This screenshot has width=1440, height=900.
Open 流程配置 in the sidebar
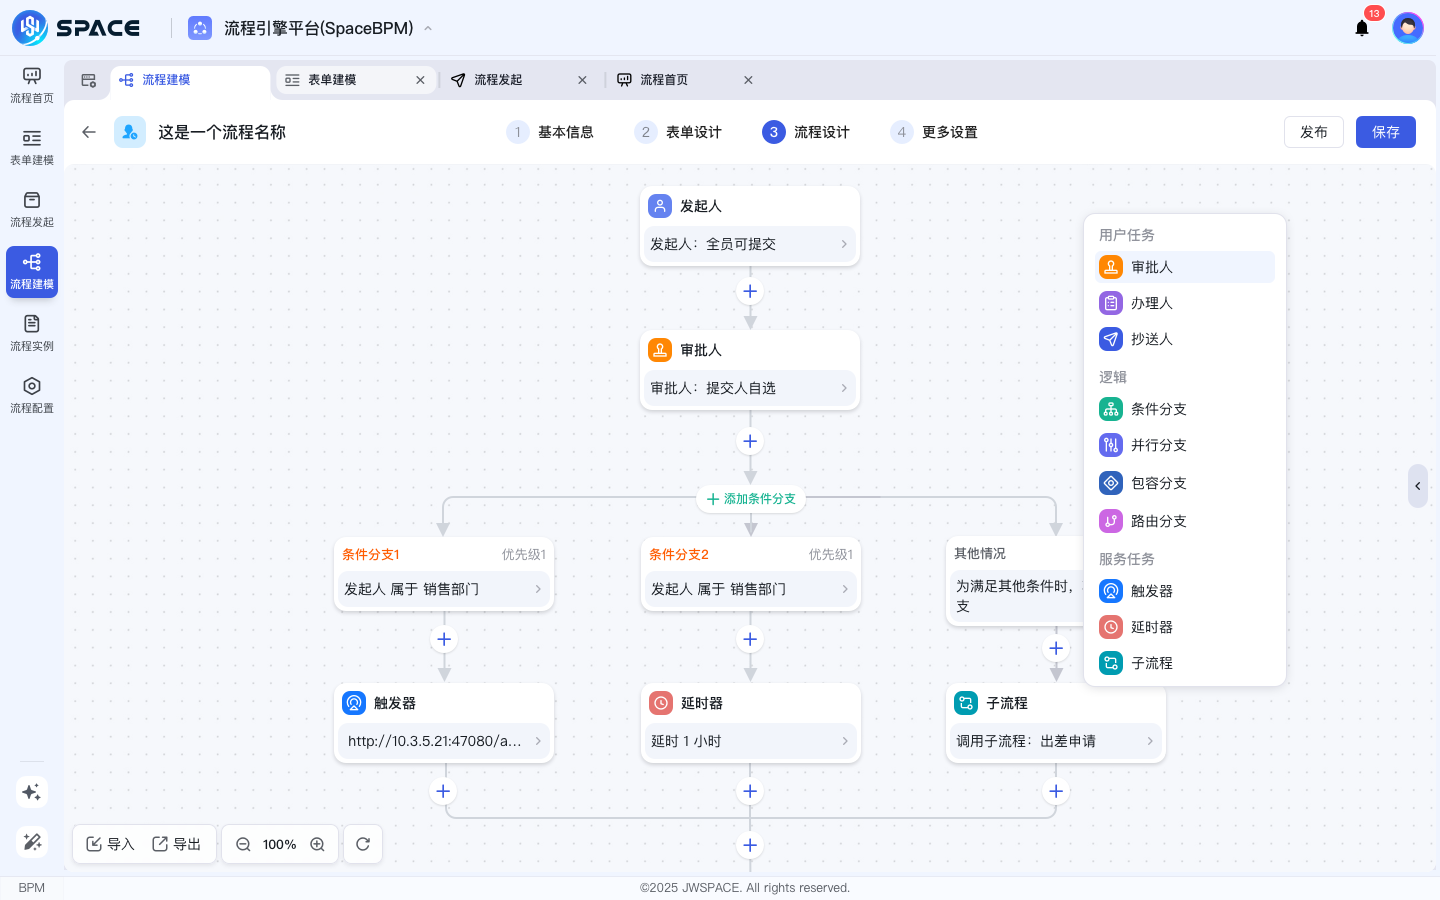(x=32, y=395)
